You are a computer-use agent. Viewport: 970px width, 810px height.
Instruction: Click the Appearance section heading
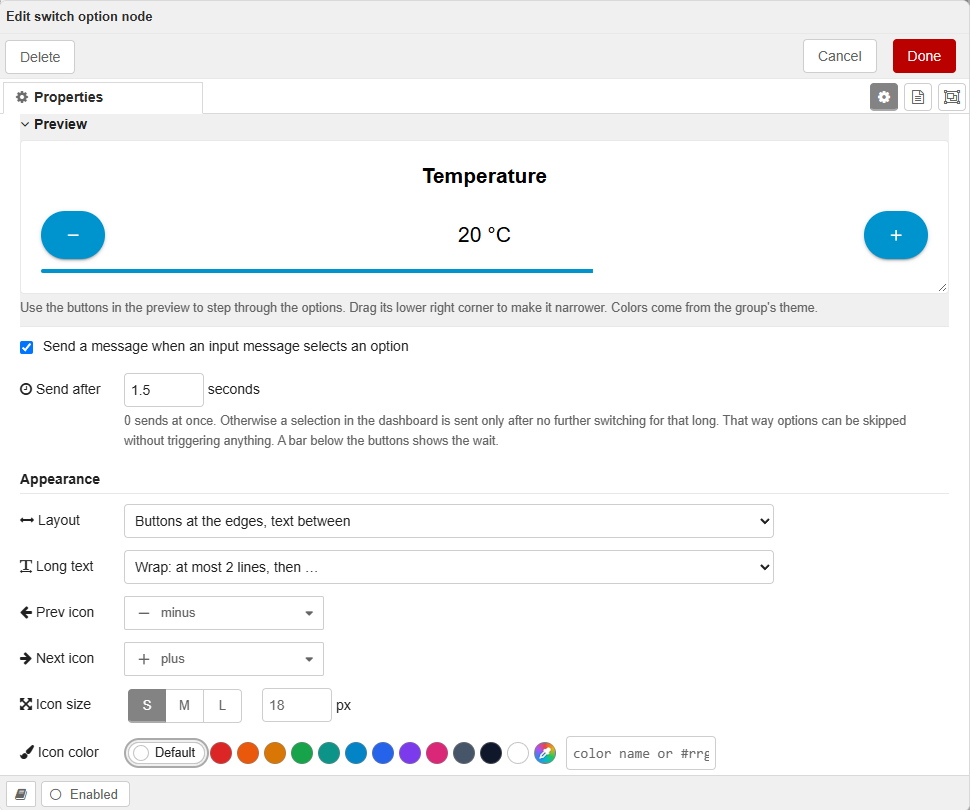(x=60, y=480)
